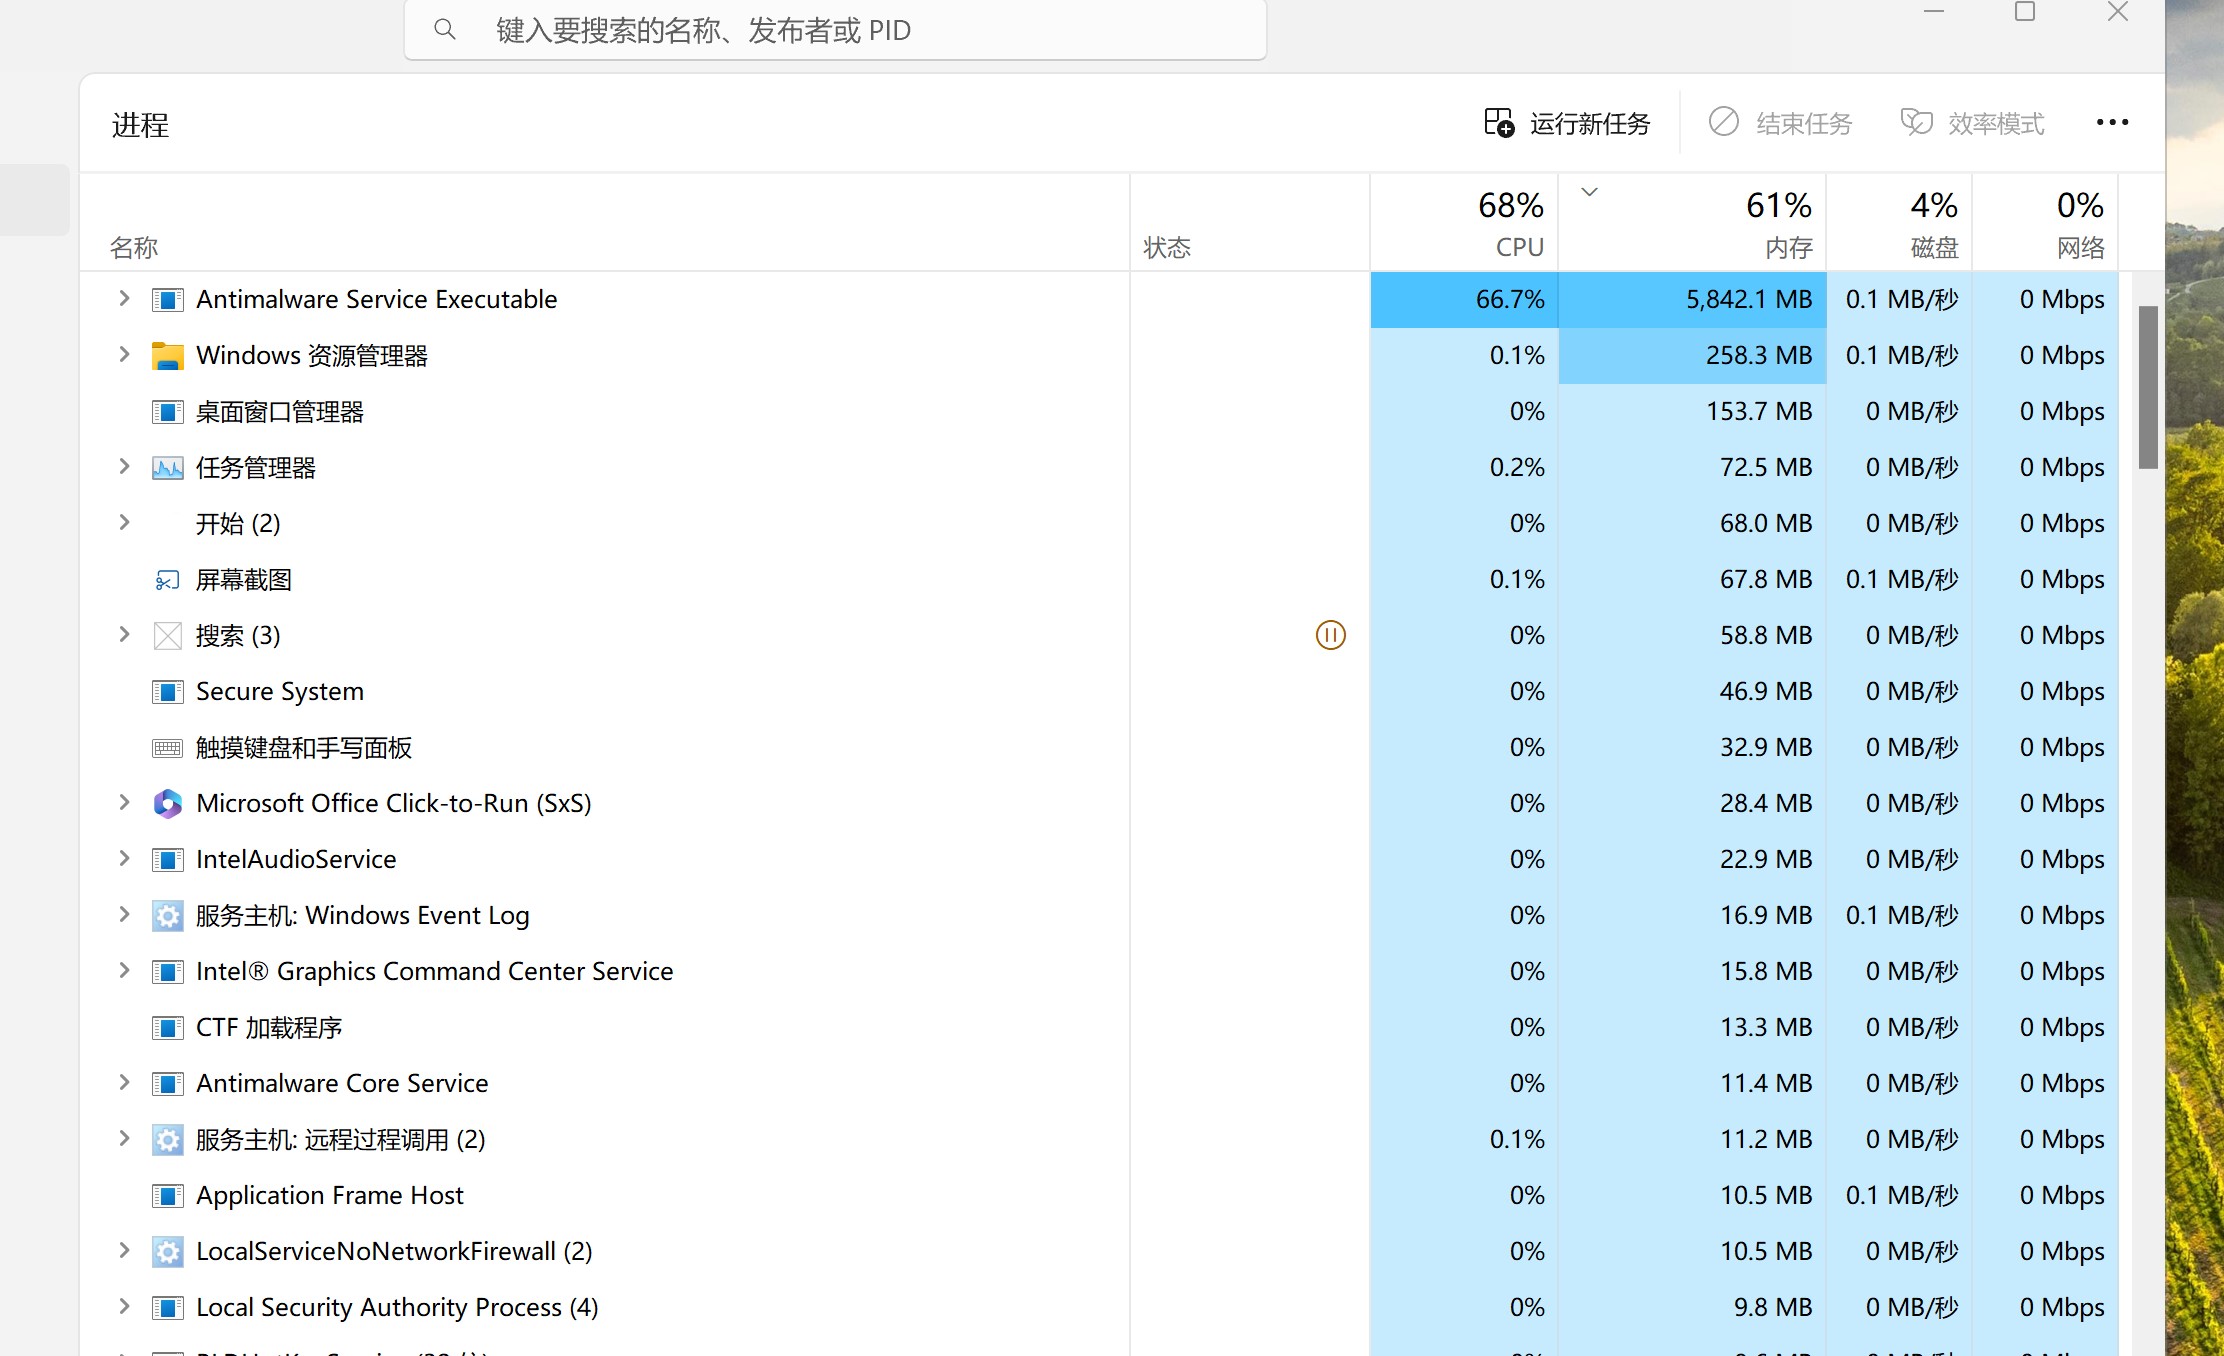
Task: Click the 258.3 MB memory cell
Action: (x=1692, y=356)
